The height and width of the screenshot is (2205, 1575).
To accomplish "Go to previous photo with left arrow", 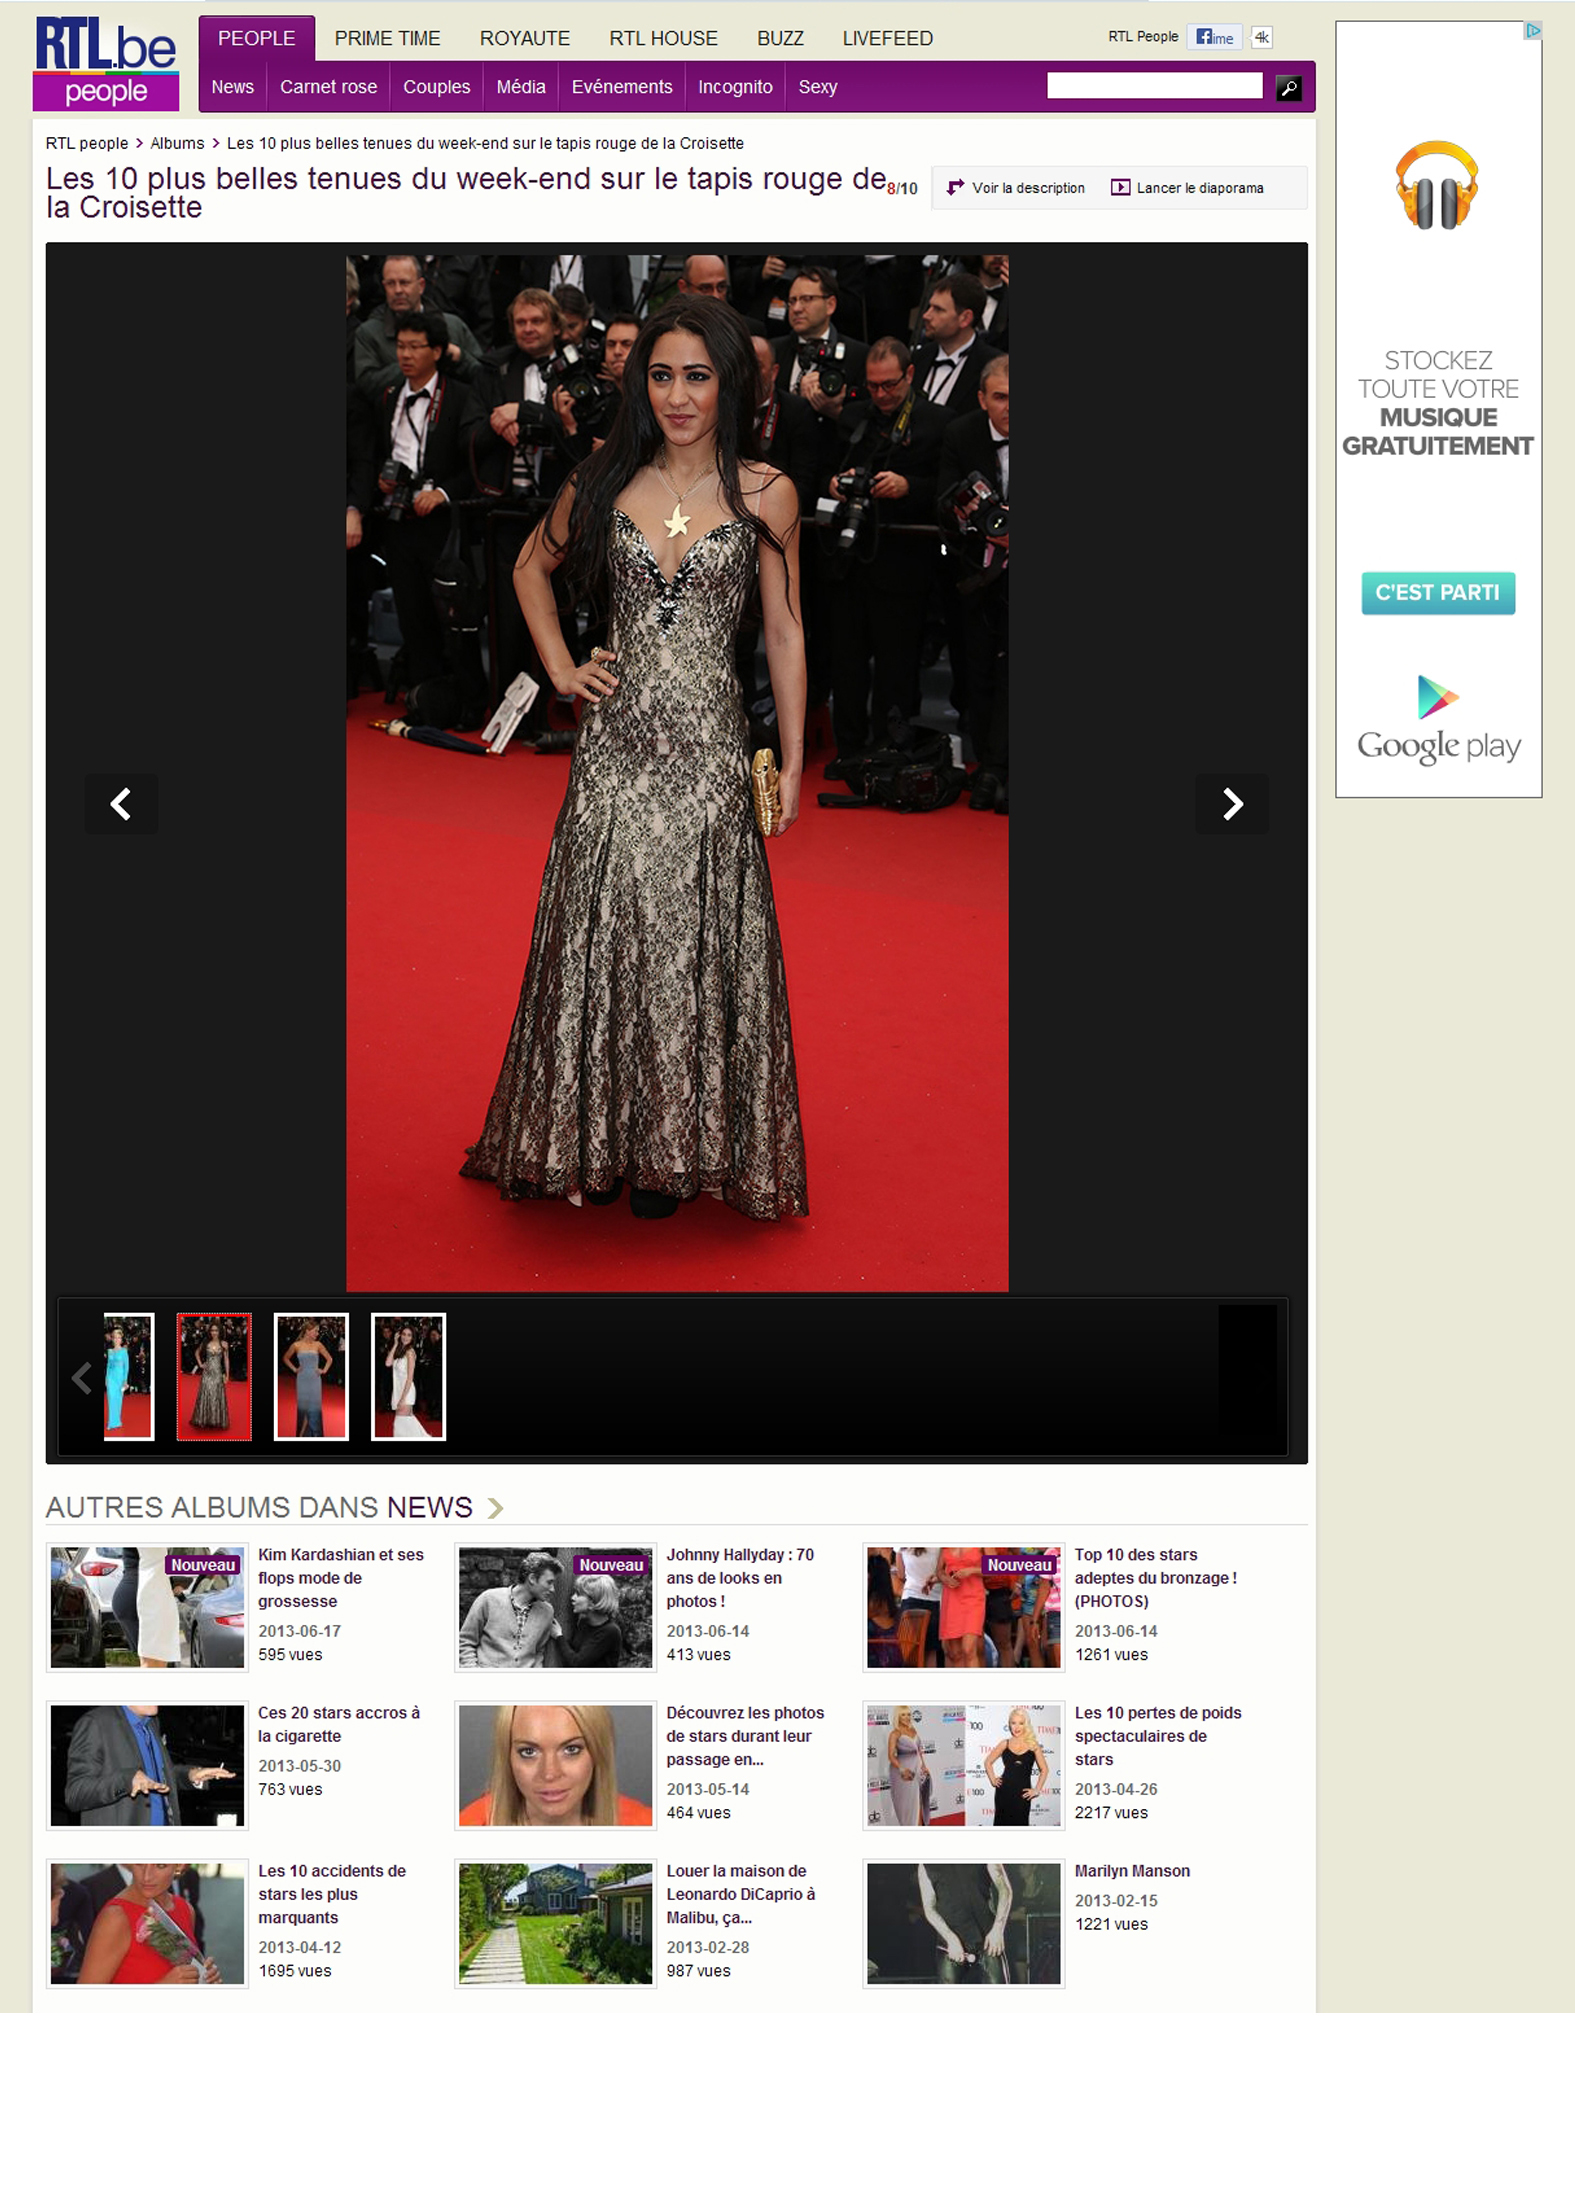I will coord(121,804).
